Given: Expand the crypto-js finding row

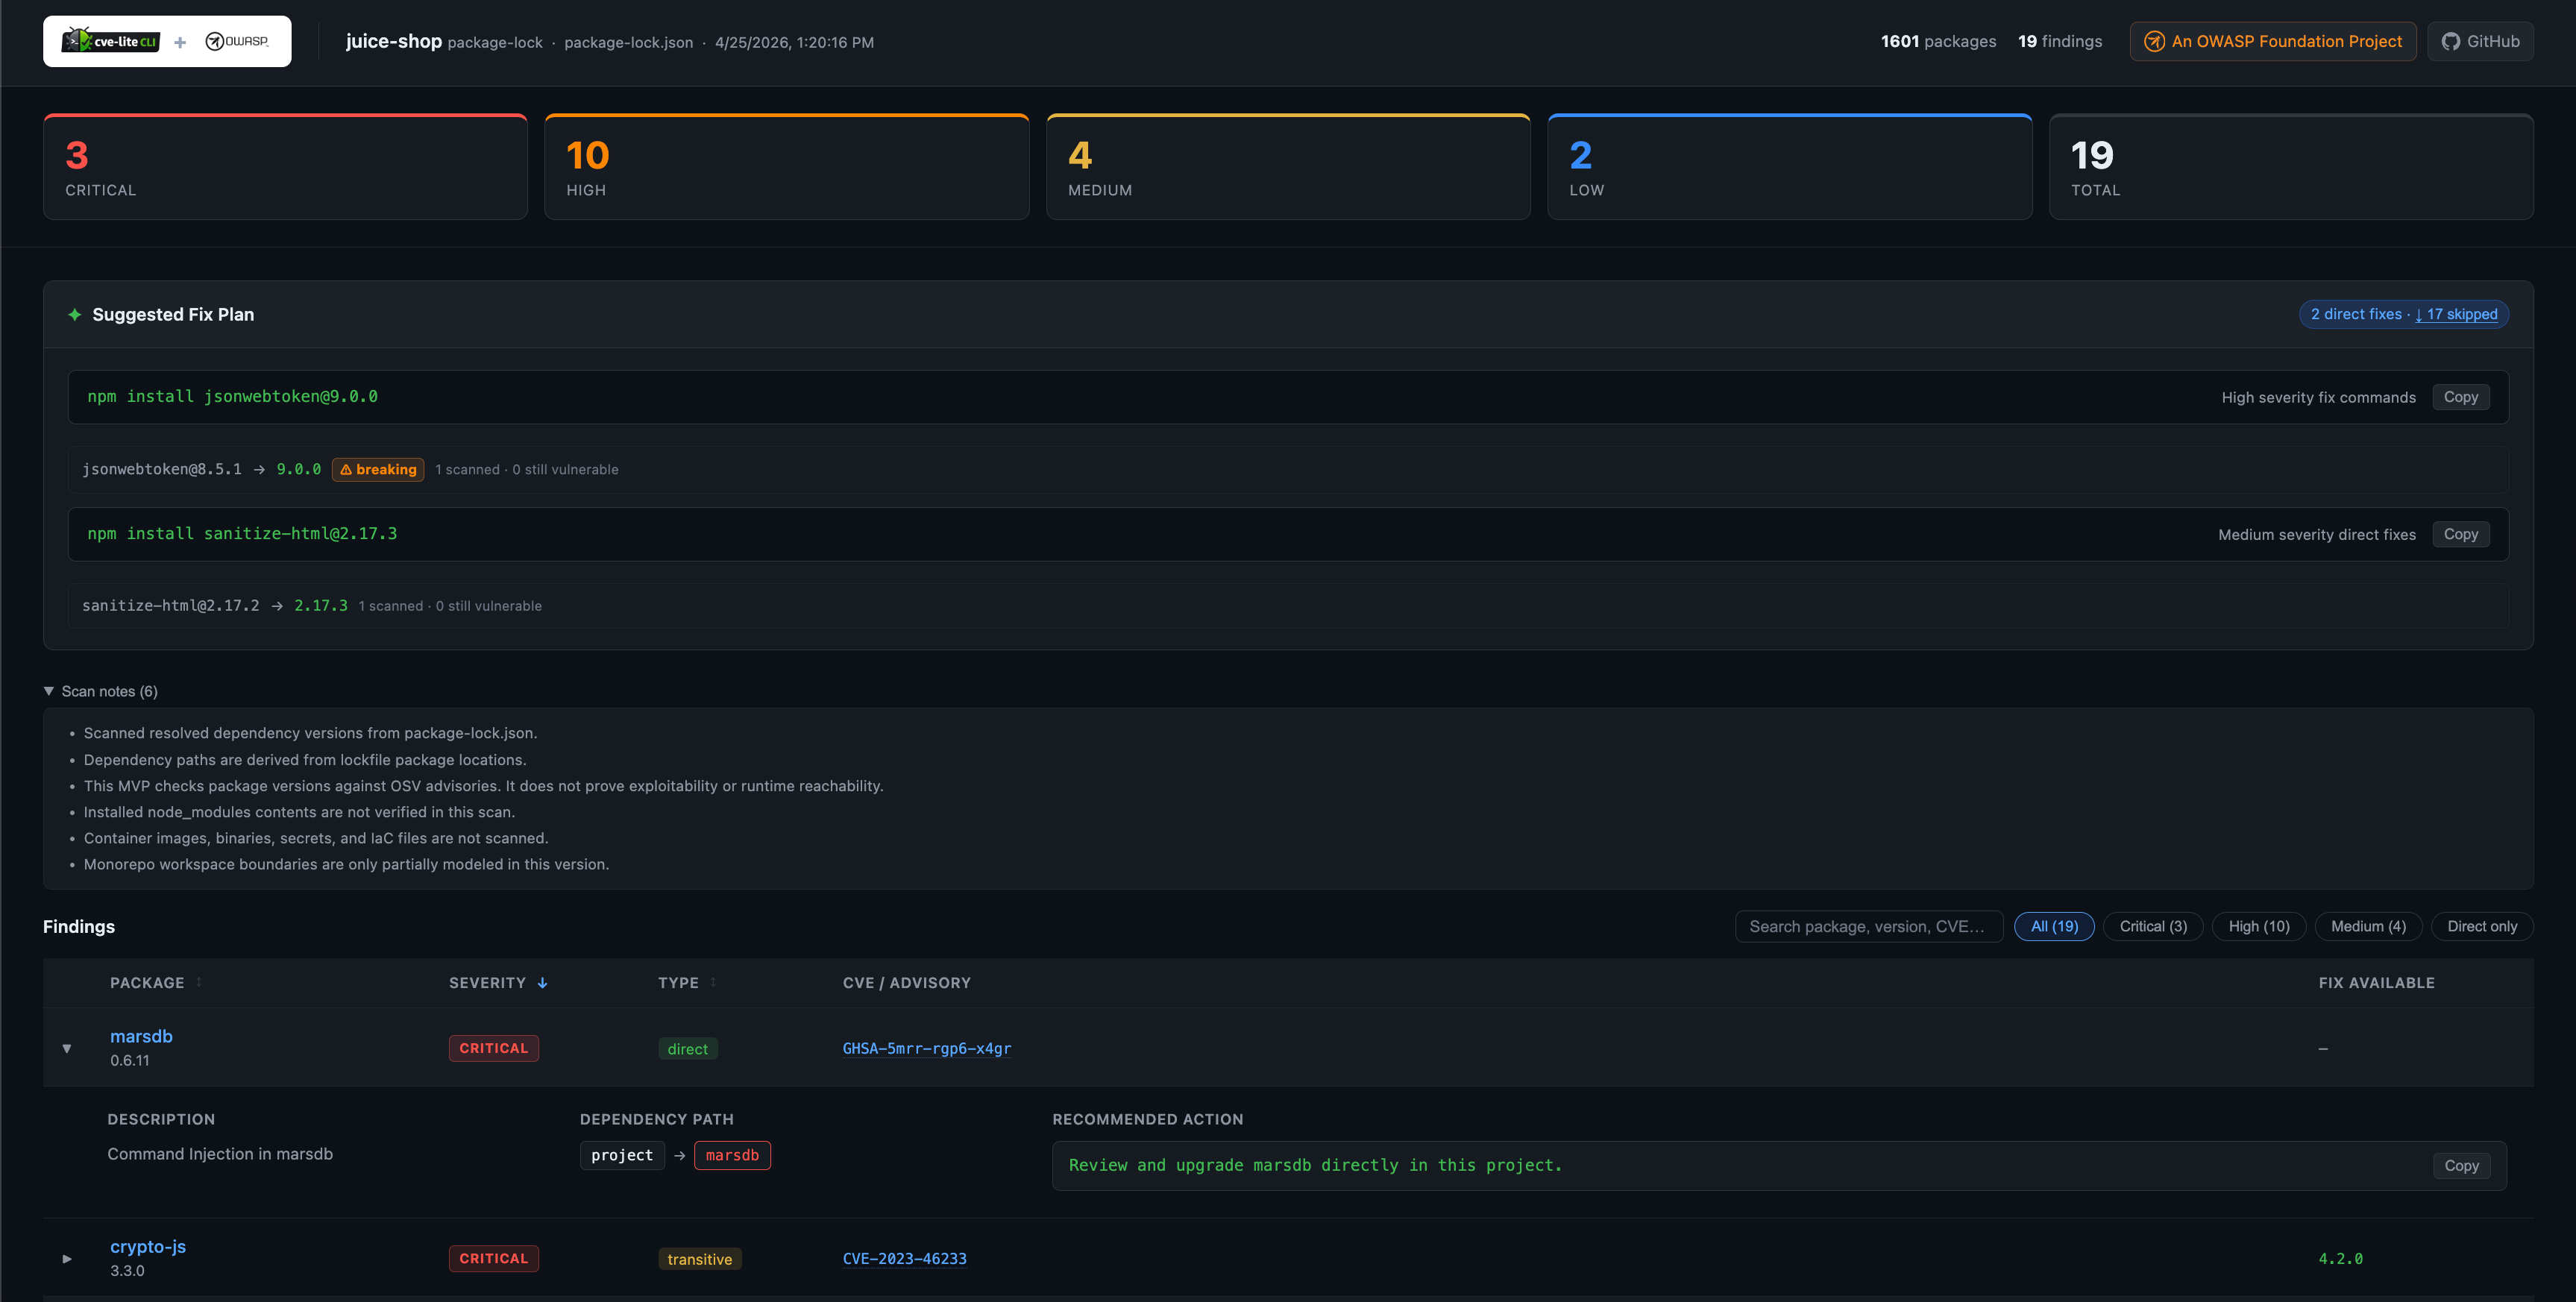Looking at the screenshot, I should (x=67, y=1258).
